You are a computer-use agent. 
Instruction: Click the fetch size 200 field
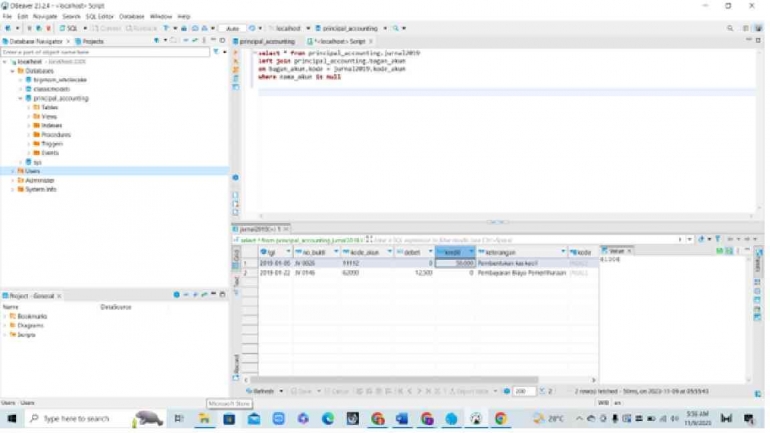523,391
